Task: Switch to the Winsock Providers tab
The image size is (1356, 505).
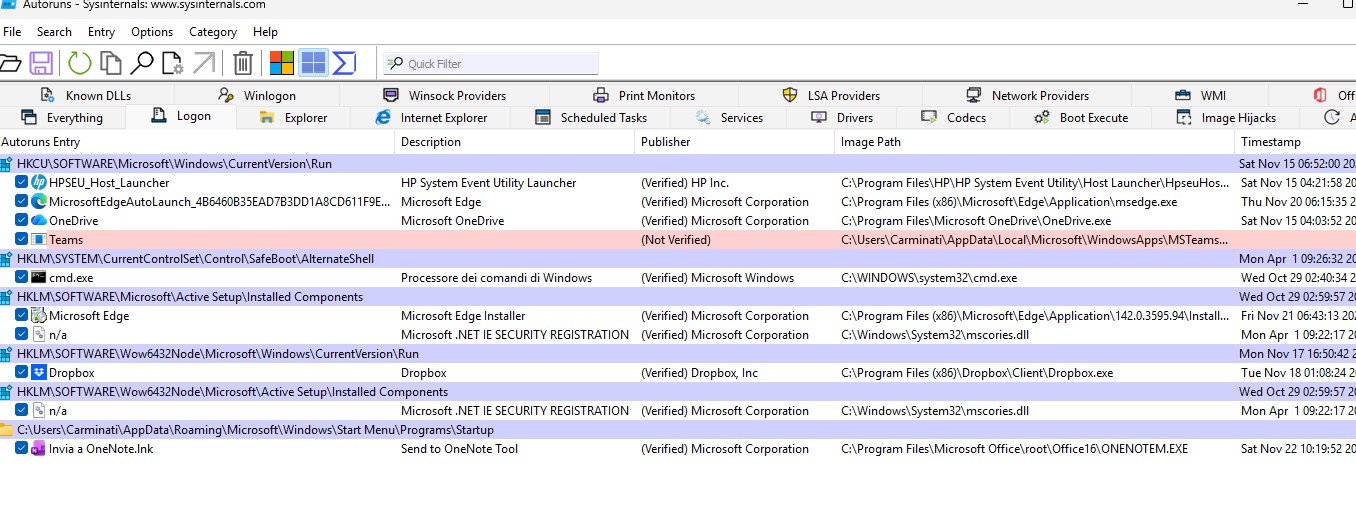Action: [x=444, y=96]
